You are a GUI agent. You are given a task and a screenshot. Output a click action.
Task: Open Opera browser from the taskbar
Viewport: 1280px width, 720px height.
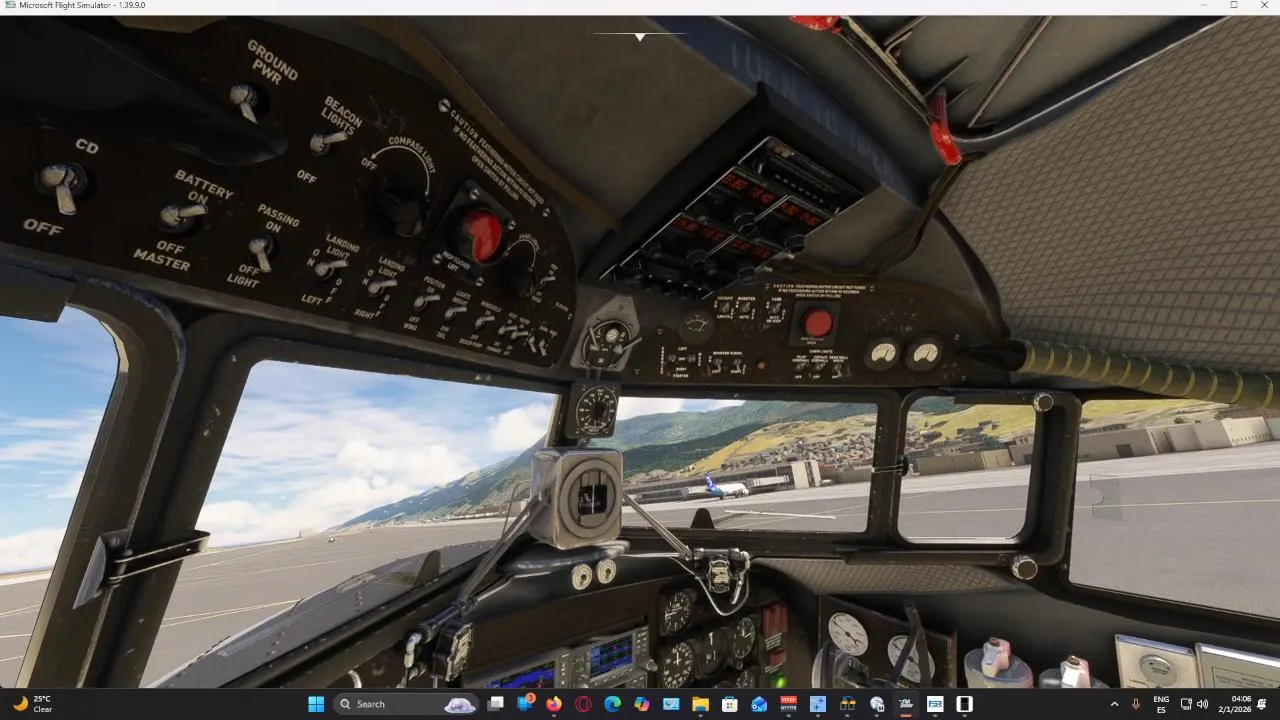(583, 704)
